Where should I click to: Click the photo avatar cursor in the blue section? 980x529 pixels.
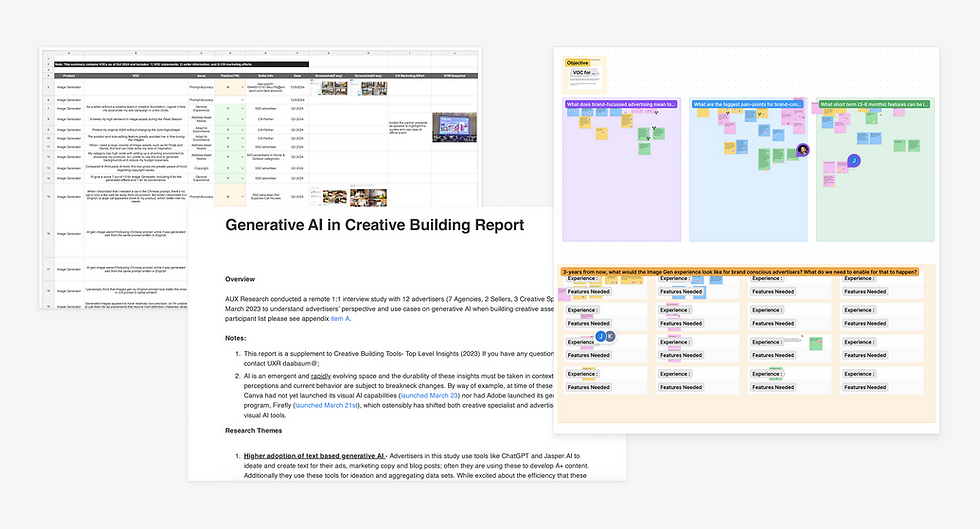(803, 150)
